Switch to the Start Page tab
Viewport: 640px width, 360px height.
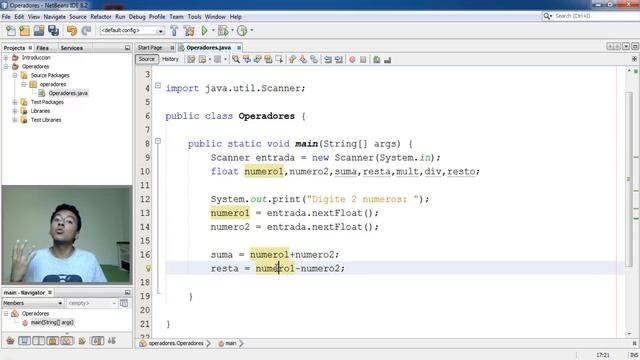pyautogui.click(x=150, y=48)
